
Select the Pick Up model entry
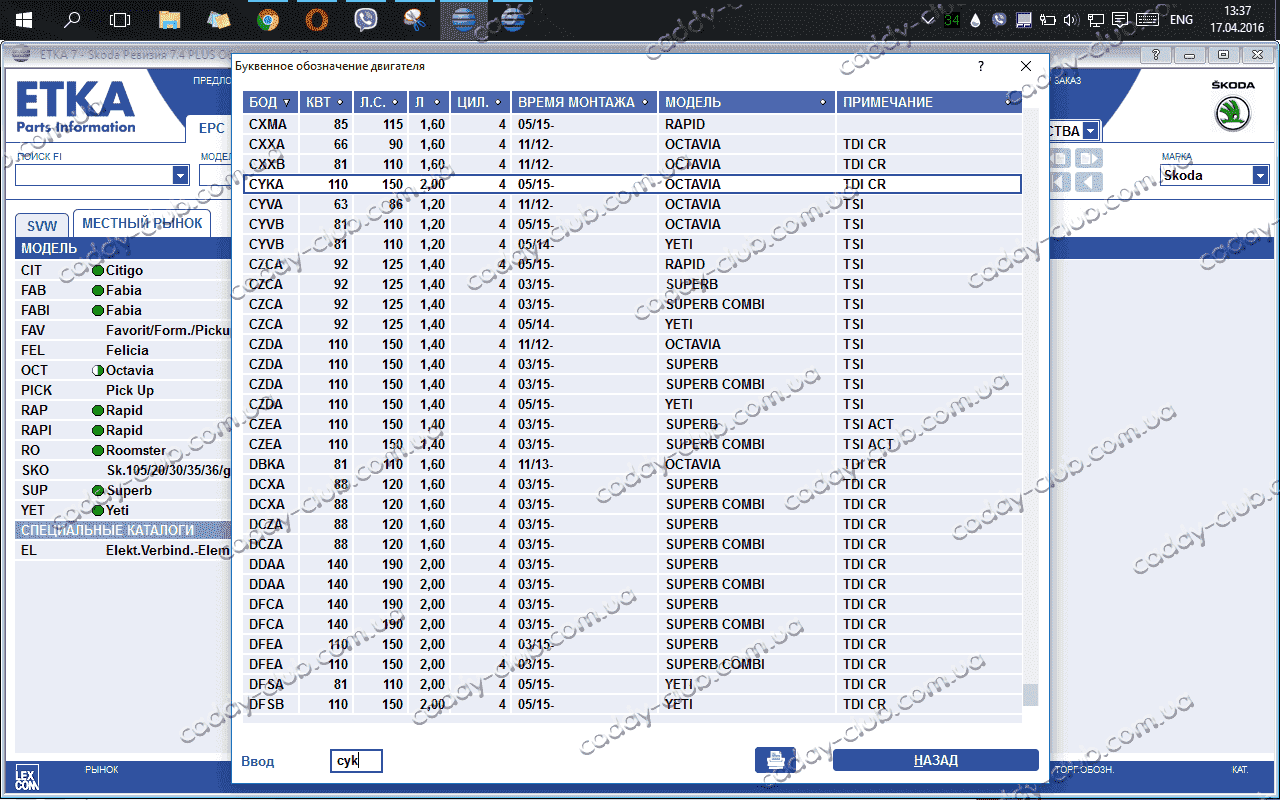coord(124,390)
